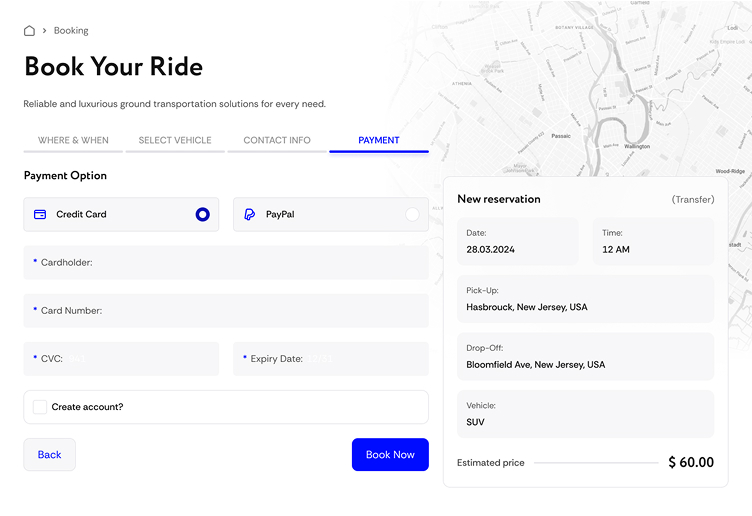Open the Select Vehicle tab

tap(175, 141)
